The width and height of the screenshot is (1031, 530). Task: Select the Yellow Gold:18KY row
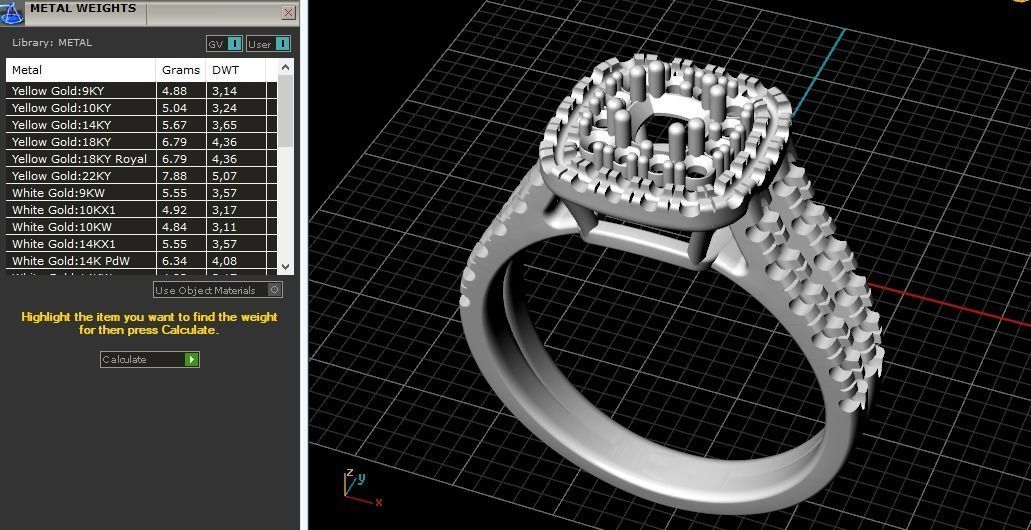click(142, 142)
